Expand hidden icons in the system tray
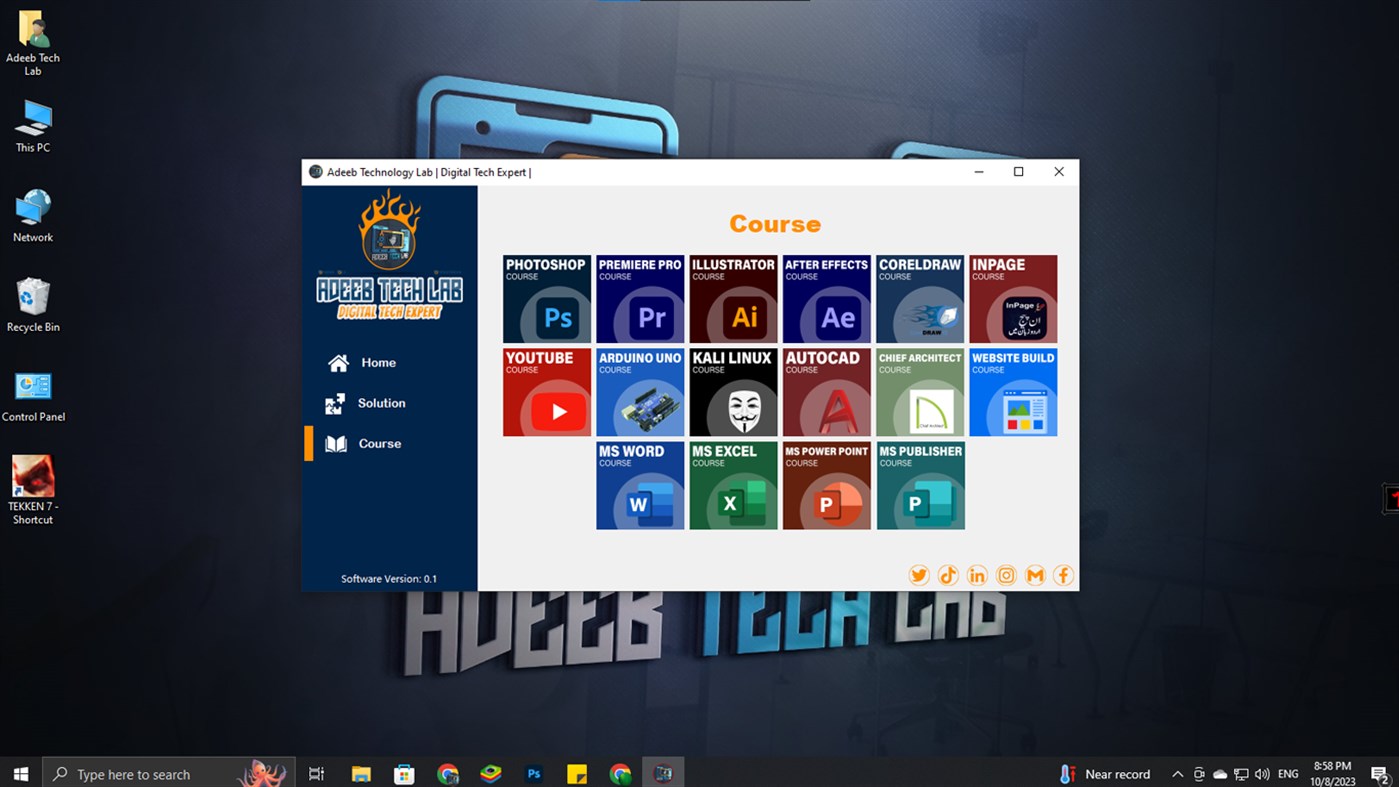This screenshot has height=787, width=1399. (x=1178, y=773)
